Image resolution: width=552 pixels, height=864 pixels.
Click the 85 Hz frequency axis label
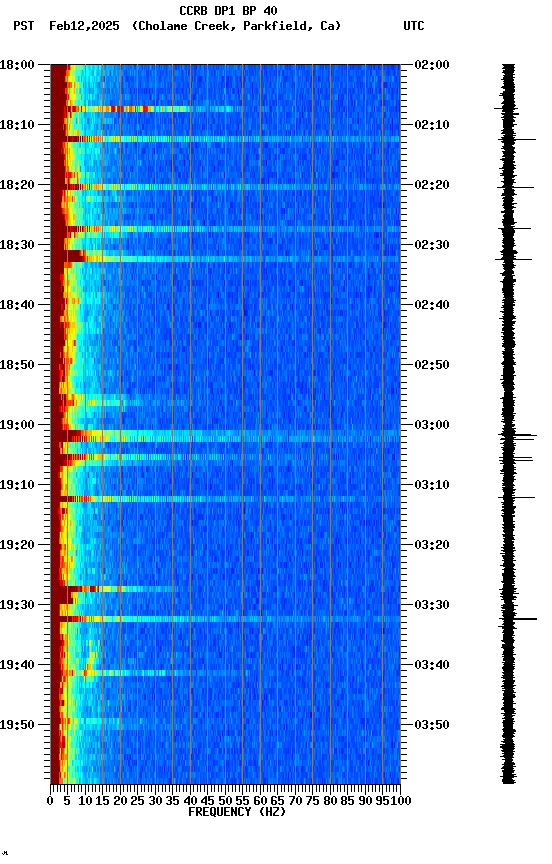348,801
